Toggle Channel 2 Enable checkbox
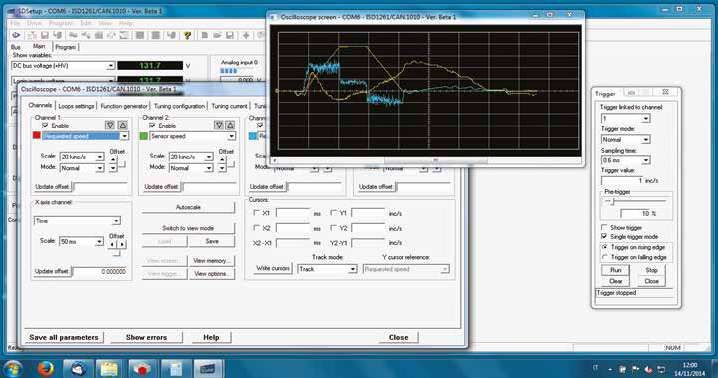Viewport: 718px width, 378px height. (152, 125)
